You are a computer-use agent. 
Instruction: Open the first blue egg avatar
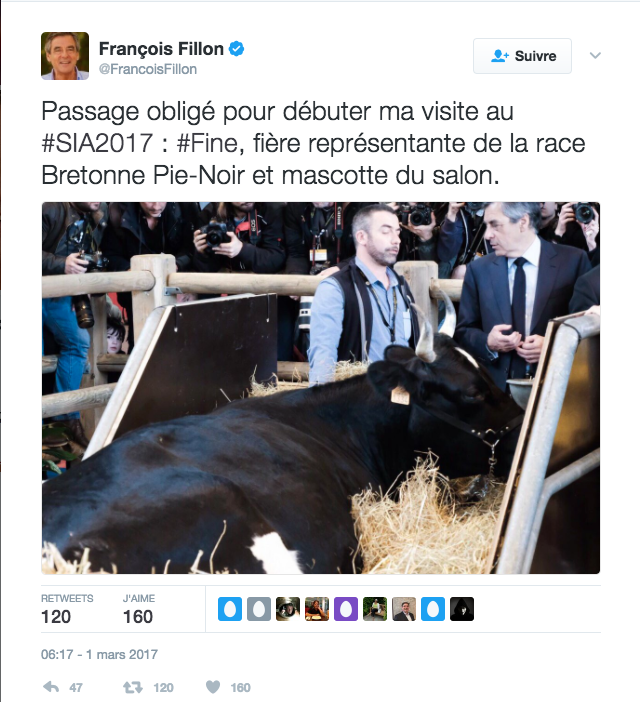tap(230, 609)
